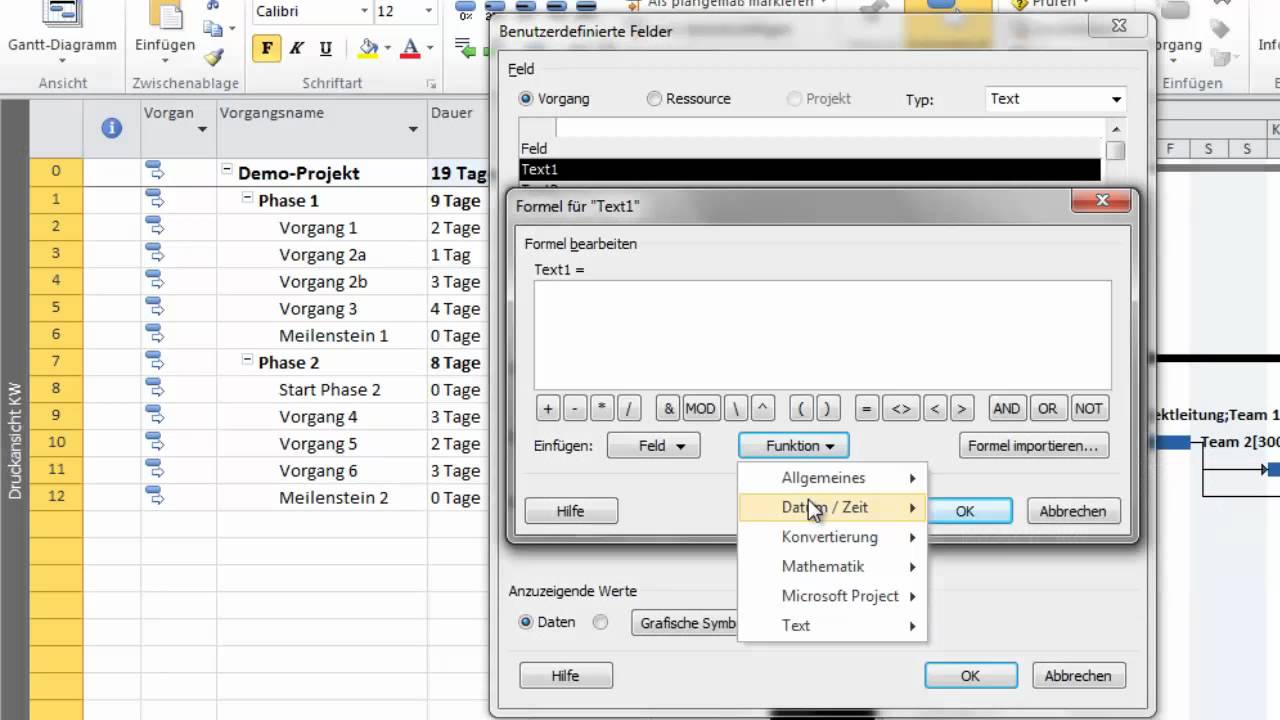The width and height of the screenshot is (1280, 720).
Task: Click the Formel importieren button
Action: pyautogui.click(x=1034, y=446)
